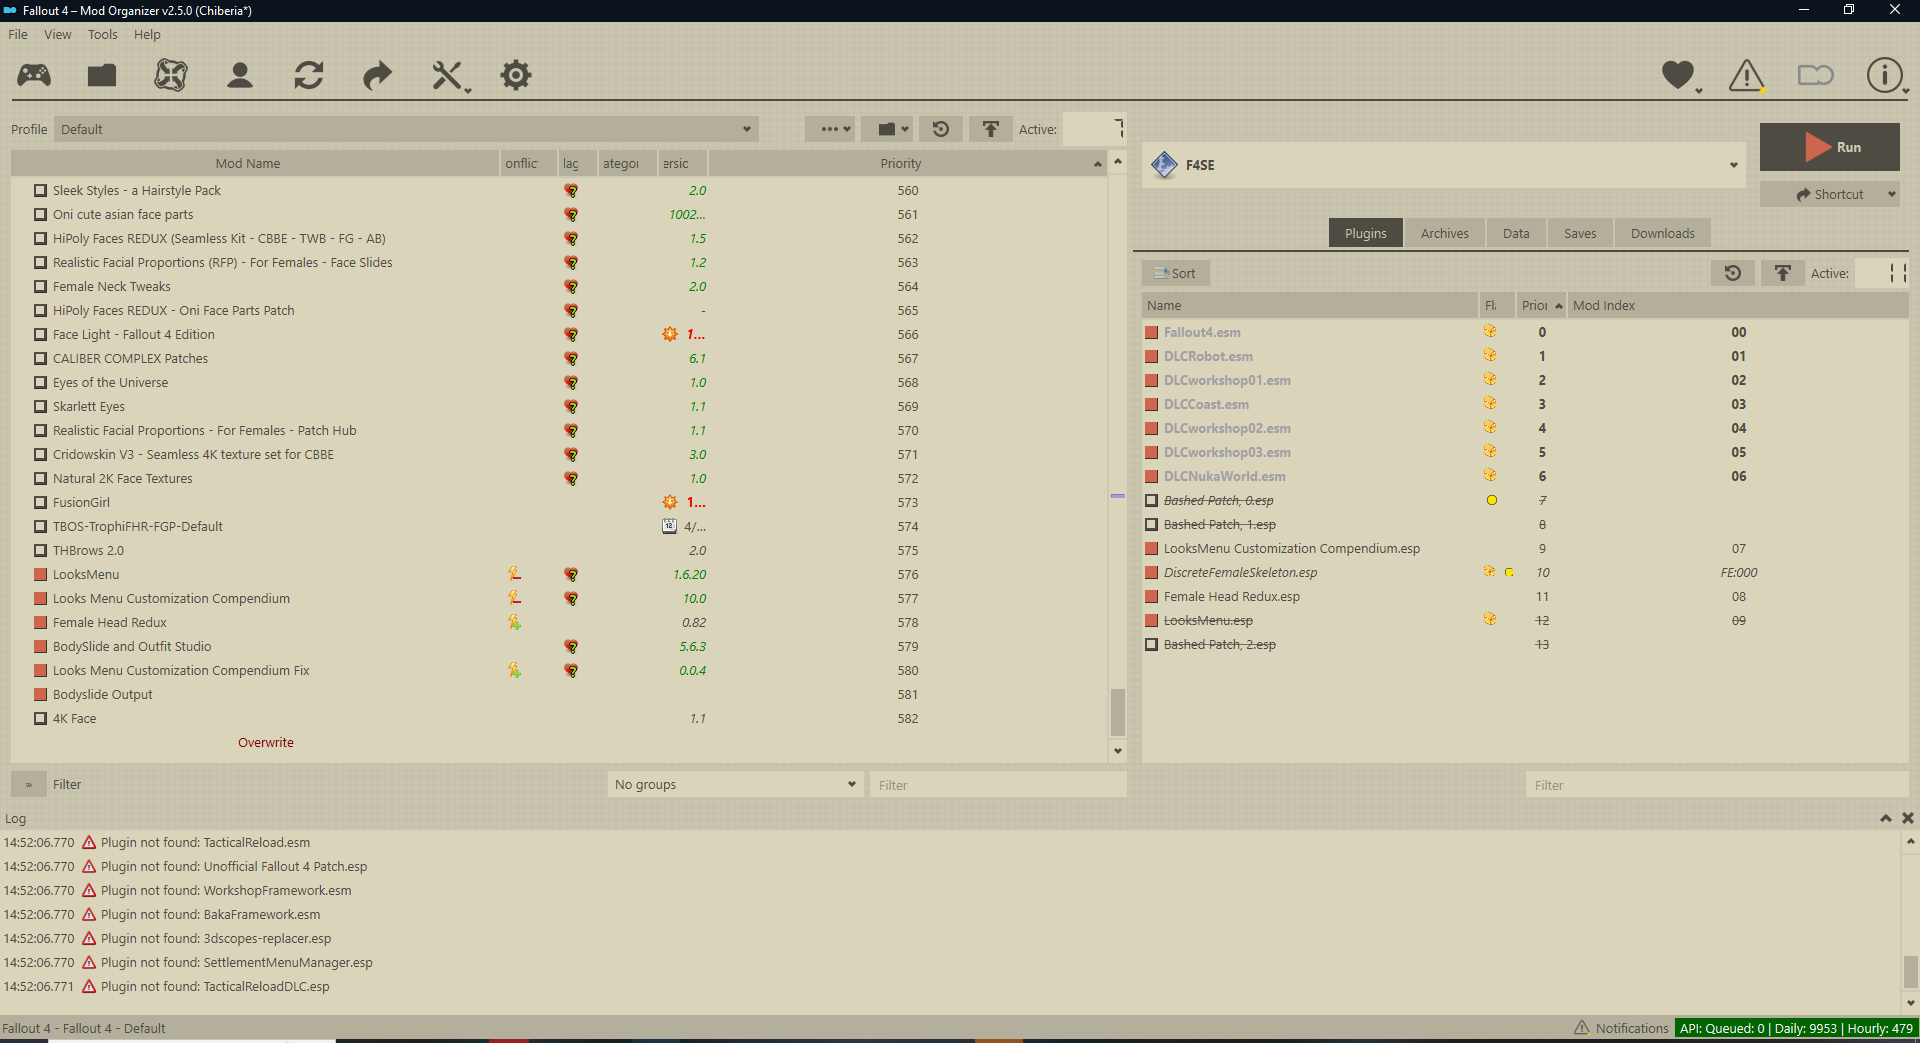Open Mod Organizer settings via the gear icon
The image size is (1920, 1043).
(x=514, y=75)
